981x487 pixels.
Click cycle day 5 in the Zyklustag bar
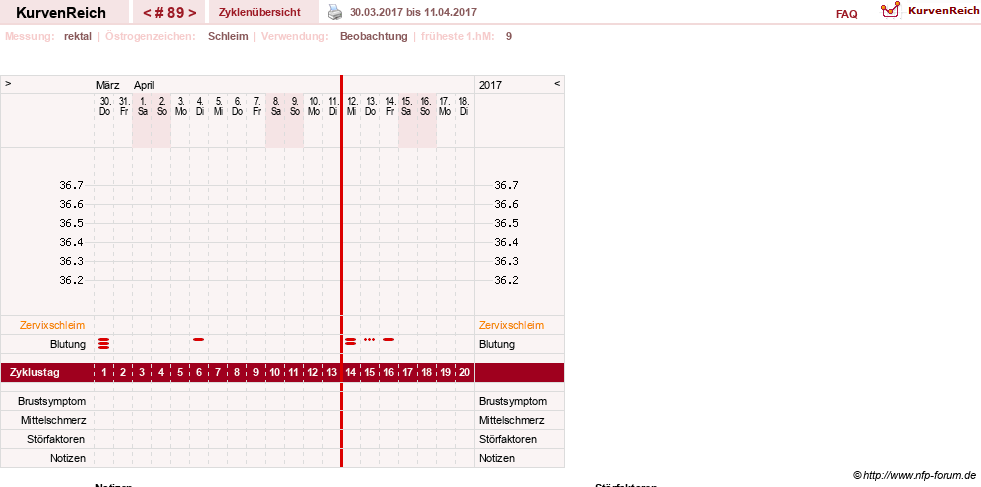[x=180, y=372]
